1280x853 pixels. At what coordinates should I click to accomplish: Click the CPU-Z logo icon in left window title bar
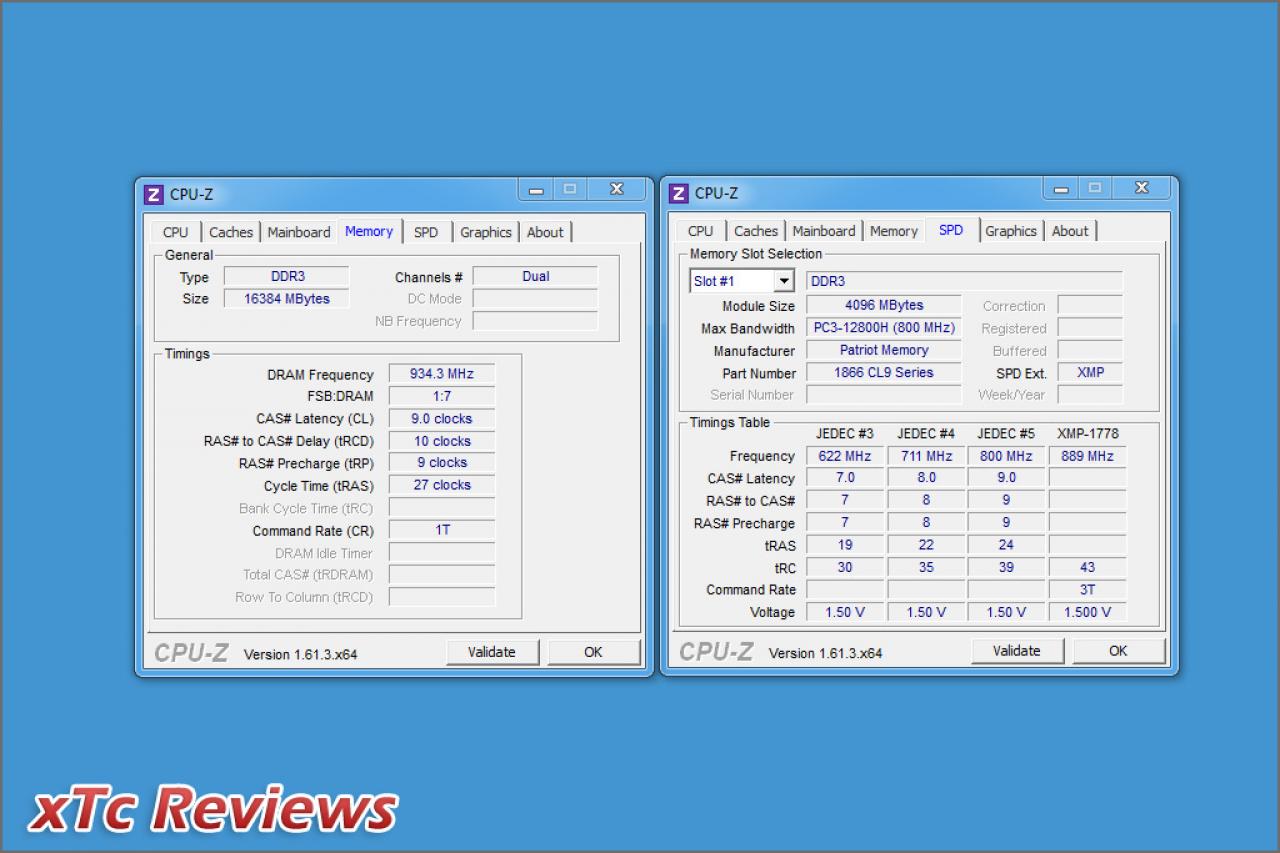coord(153,194)
